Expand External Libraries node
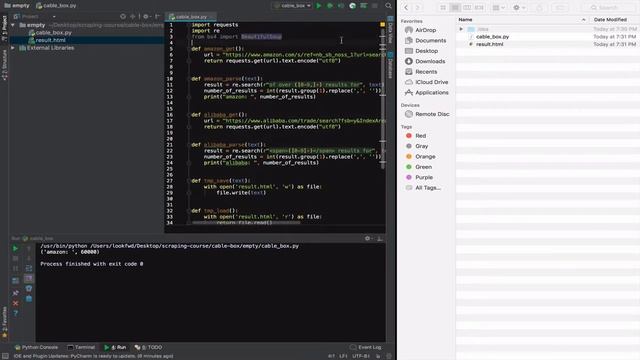This screenshot has width=640, height=360. pos(13,48)
